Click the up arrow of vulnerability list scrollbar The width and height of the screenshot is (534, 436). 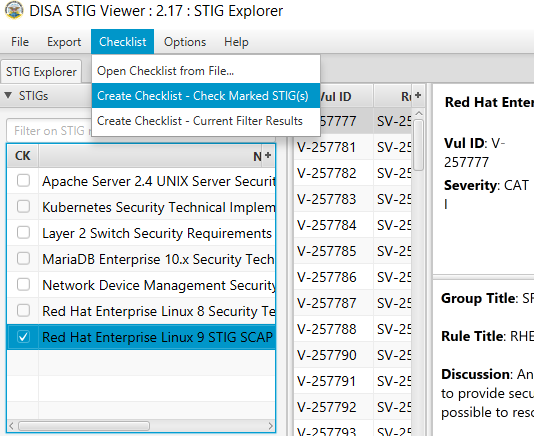click(x=419, y=113)
